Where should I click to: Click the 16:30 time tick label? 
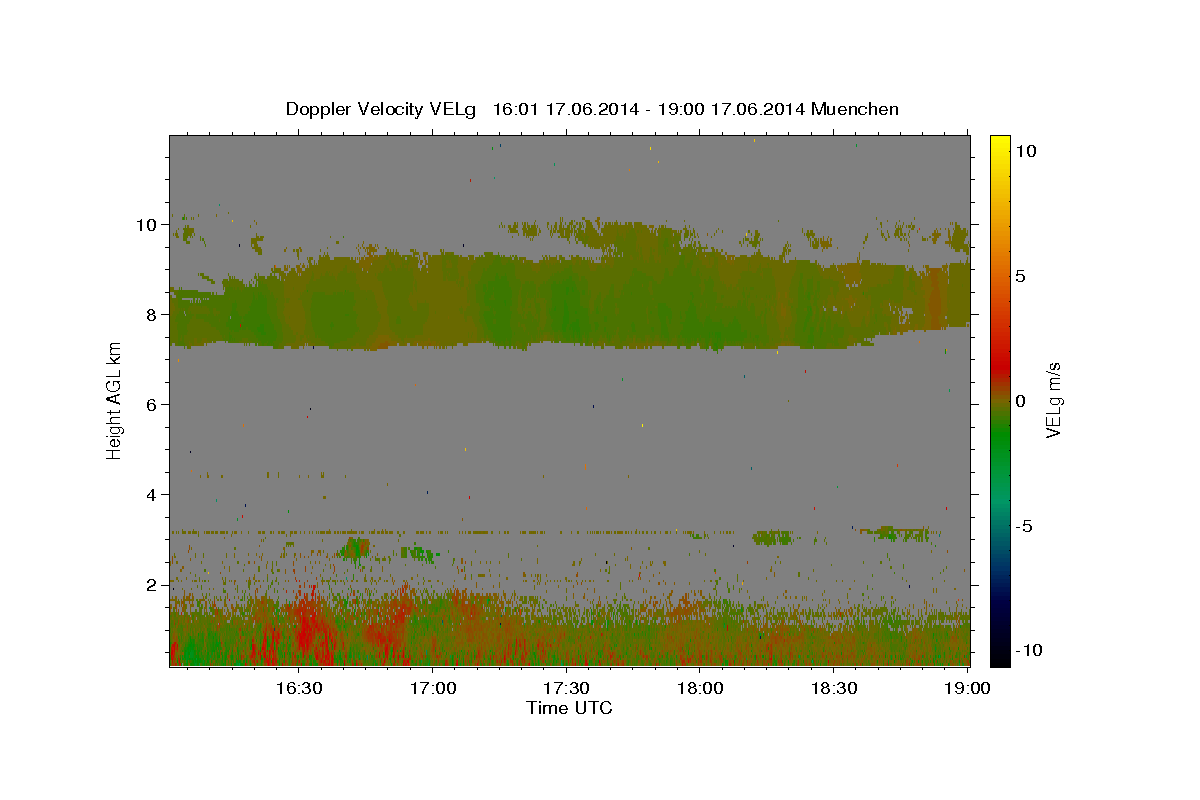(x=298, y=688)
